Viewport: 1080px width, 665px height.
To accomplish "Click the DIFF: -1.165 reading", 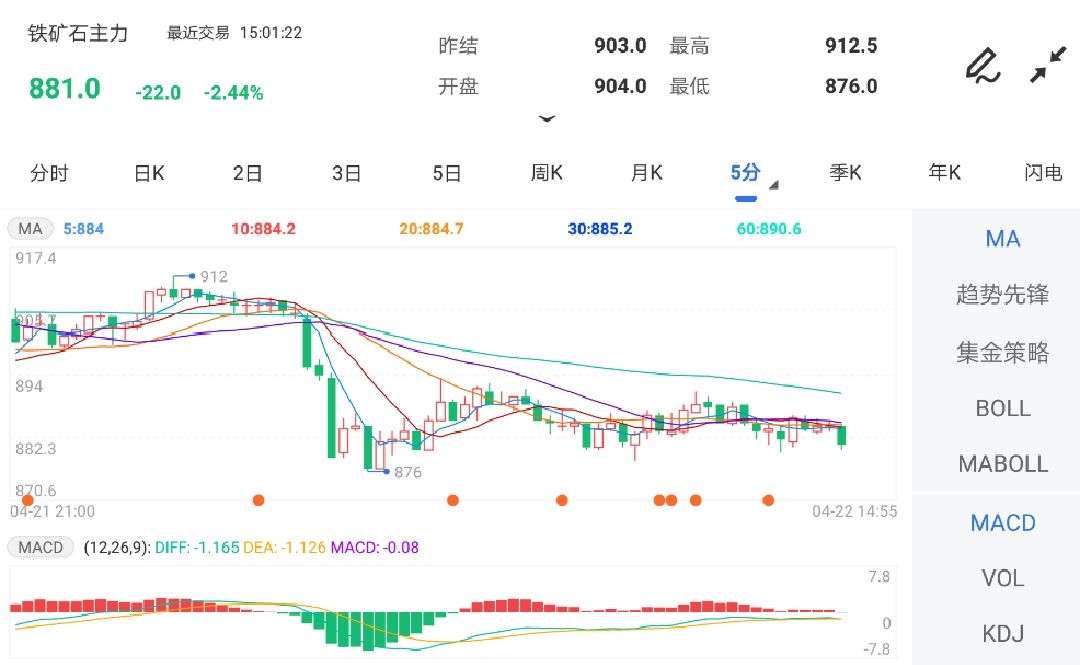I will [x=197, y=548].
